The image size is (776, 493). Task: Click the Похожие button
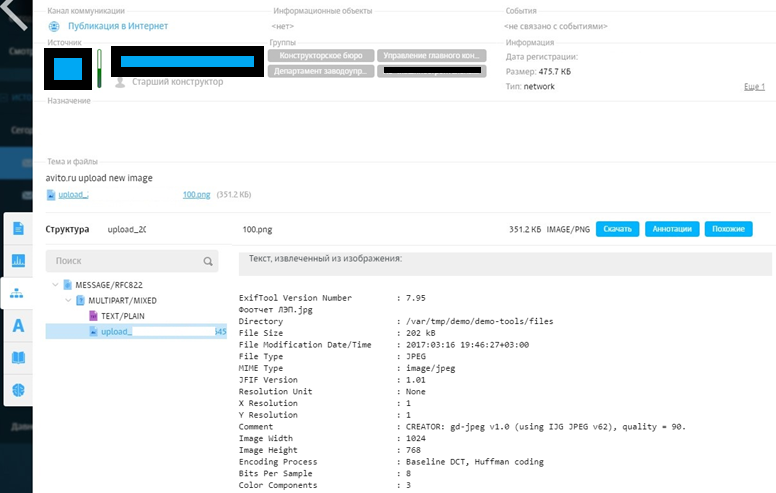(728, 229)
